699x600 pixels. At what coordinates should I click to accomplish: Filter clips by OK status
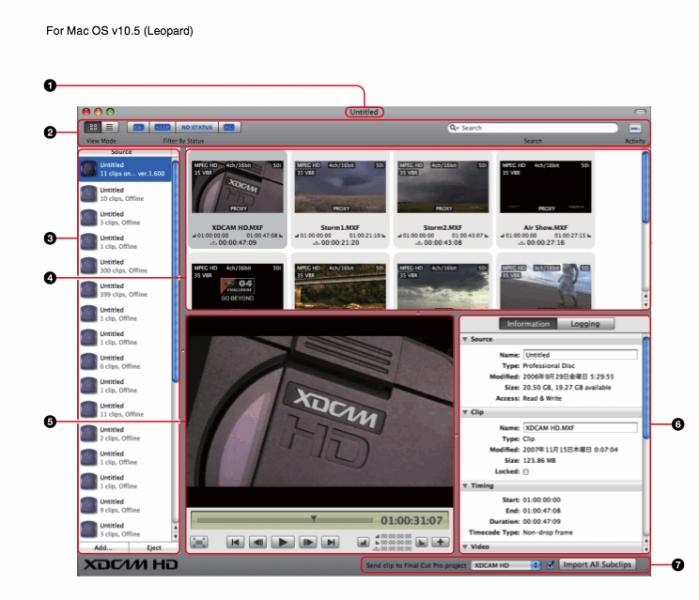point(138,127)
